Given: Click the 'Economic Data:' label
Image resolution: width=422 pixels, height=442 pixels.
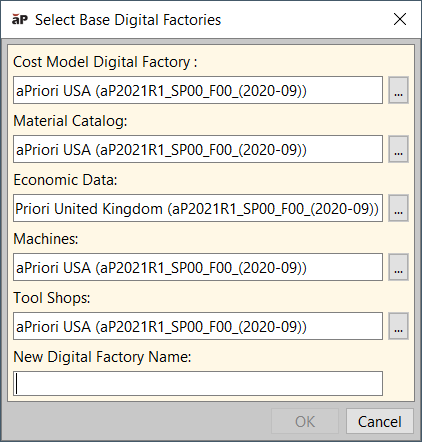Looking at the screenshot, I should (x=65, y=180).
